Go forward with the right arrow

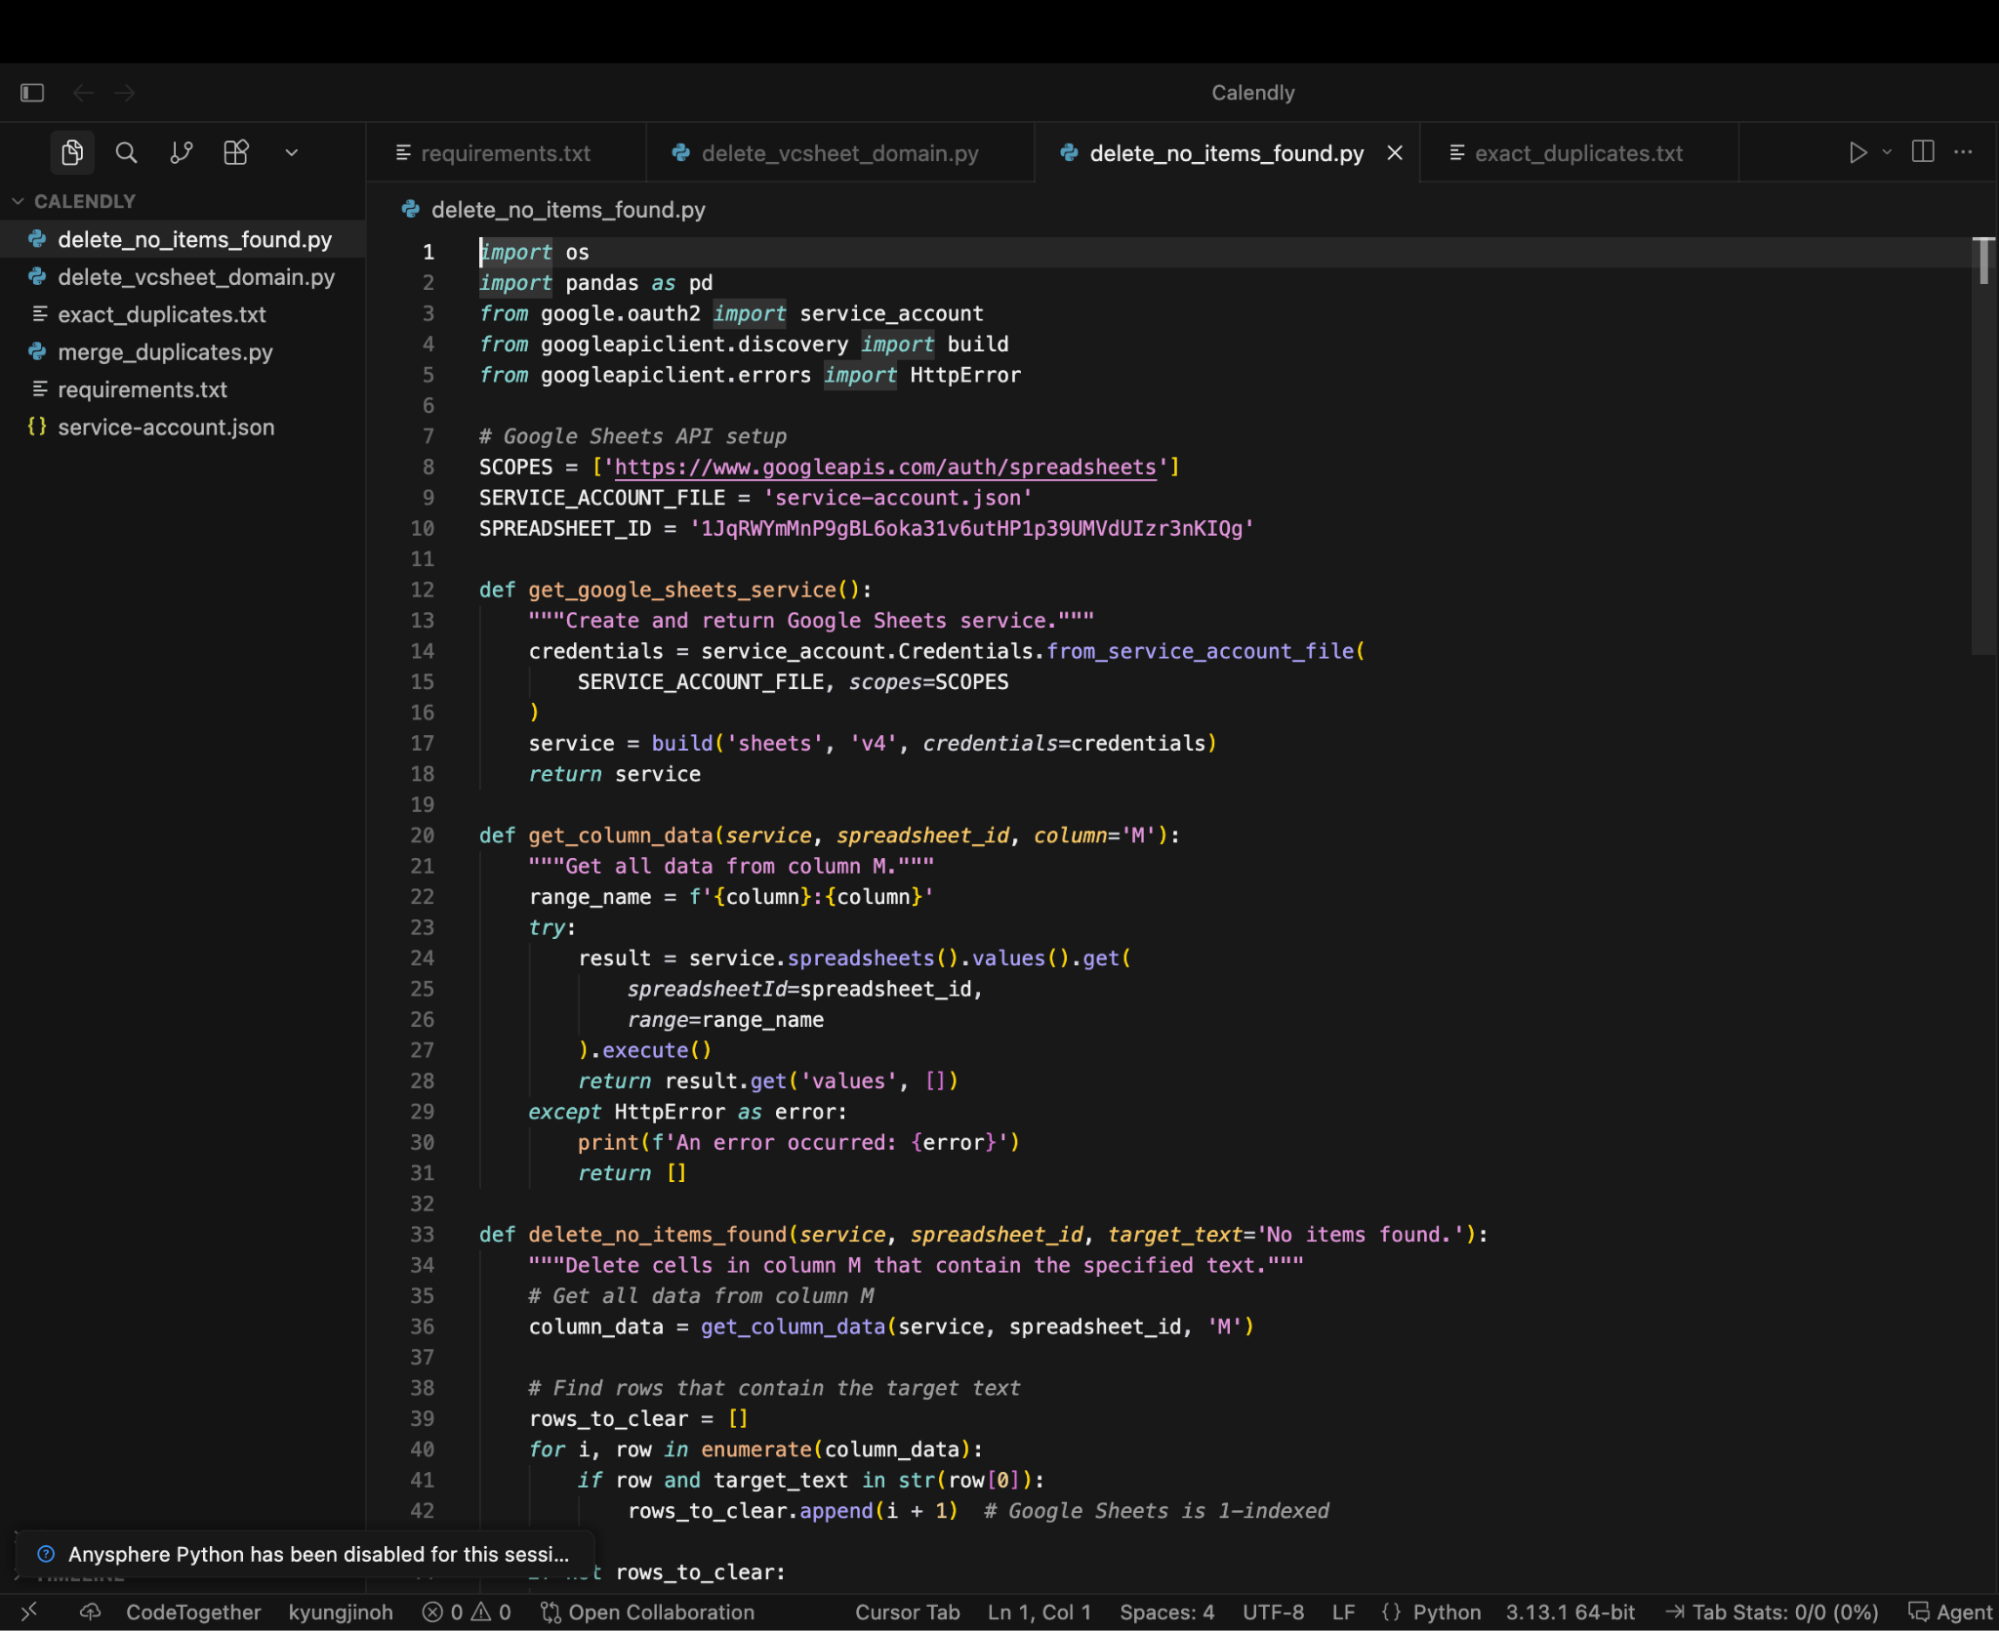coord(125,93)
